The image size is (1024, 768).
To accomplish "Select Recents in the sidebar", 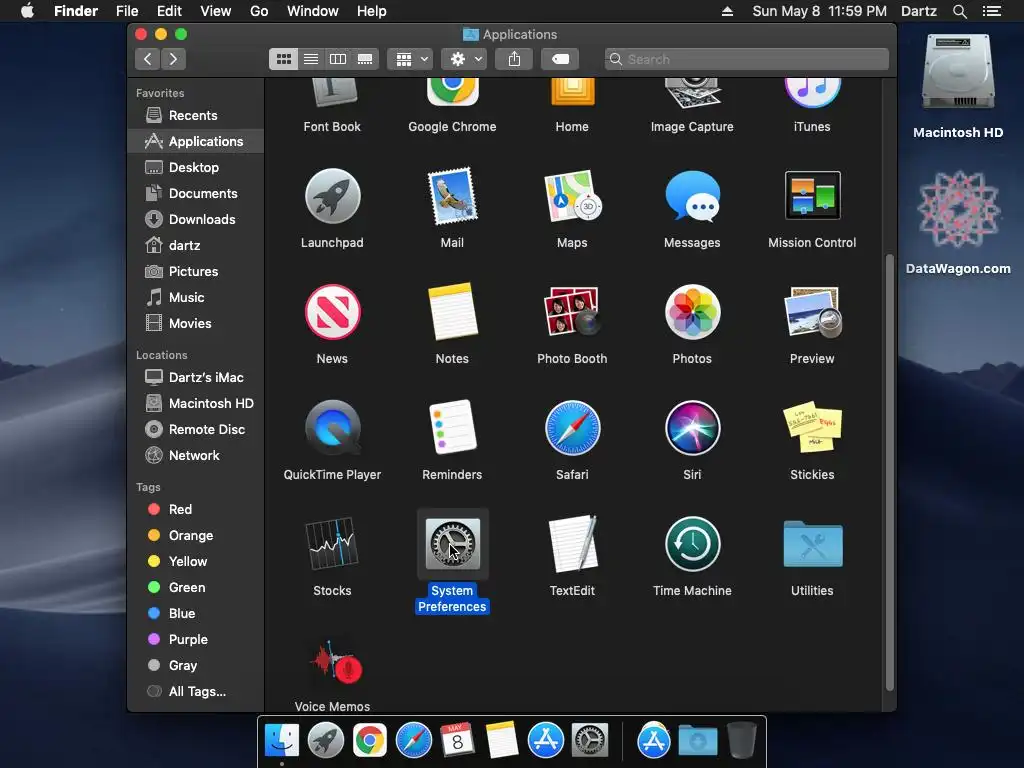I will [196, 116].
